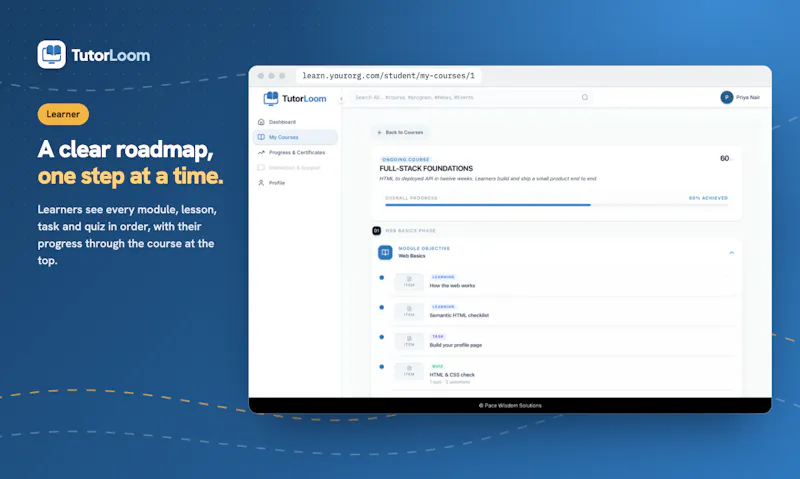Collapse the sidebar with the chevron arrow

pyautogui.click(x=341, y=99)
